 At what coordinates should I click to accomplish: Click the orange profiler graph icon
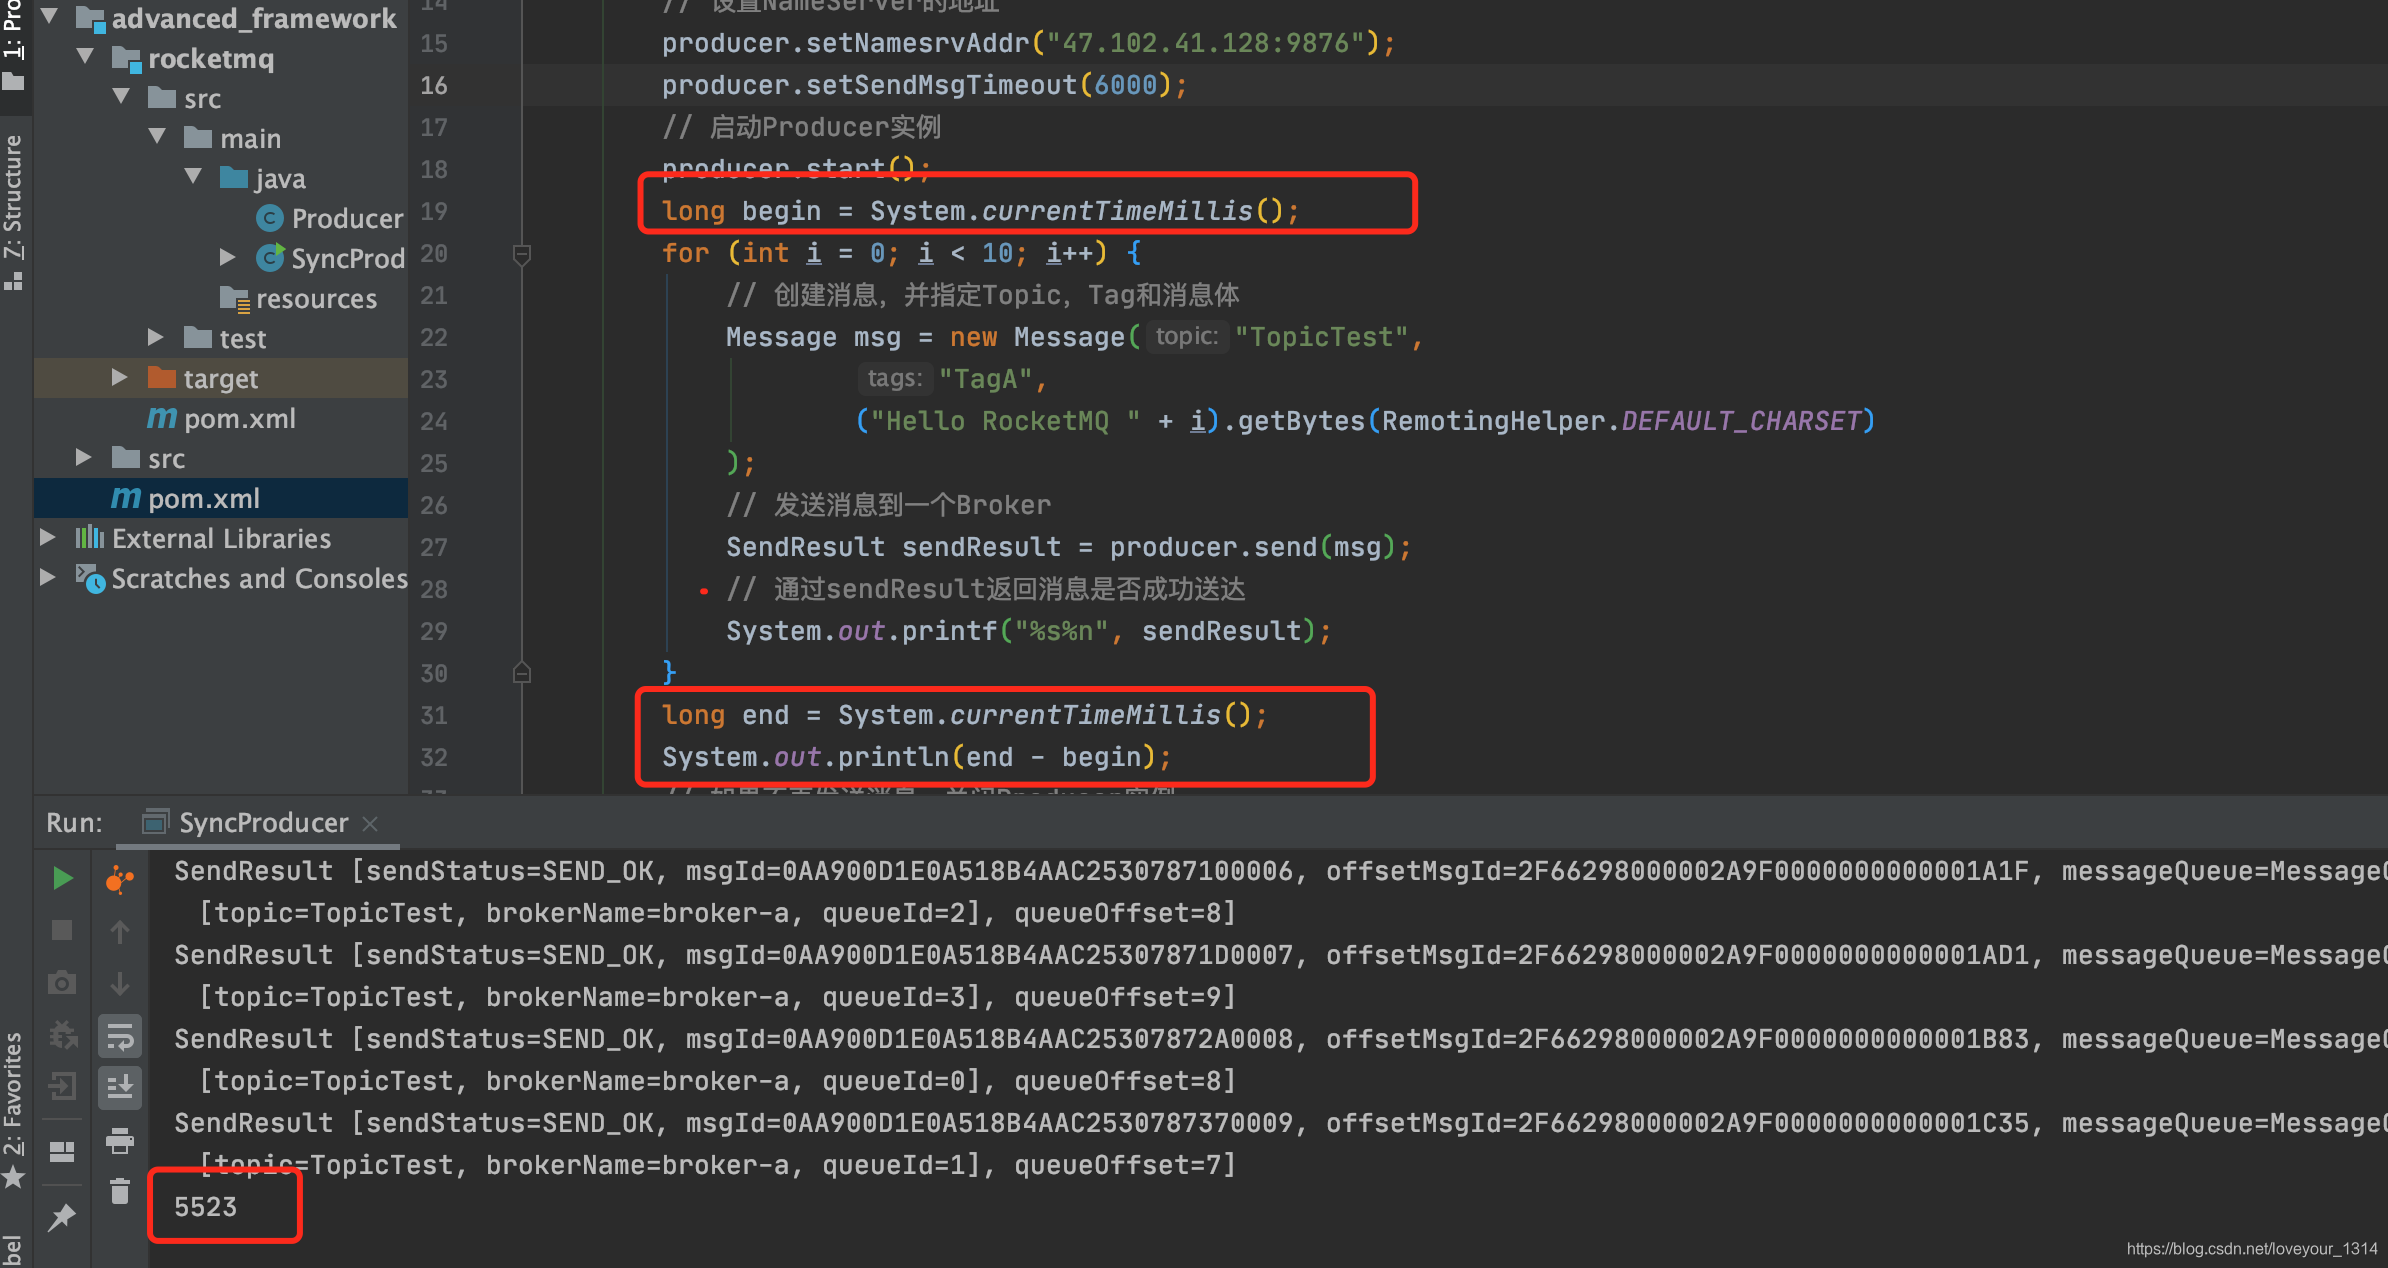coord(120,879)
